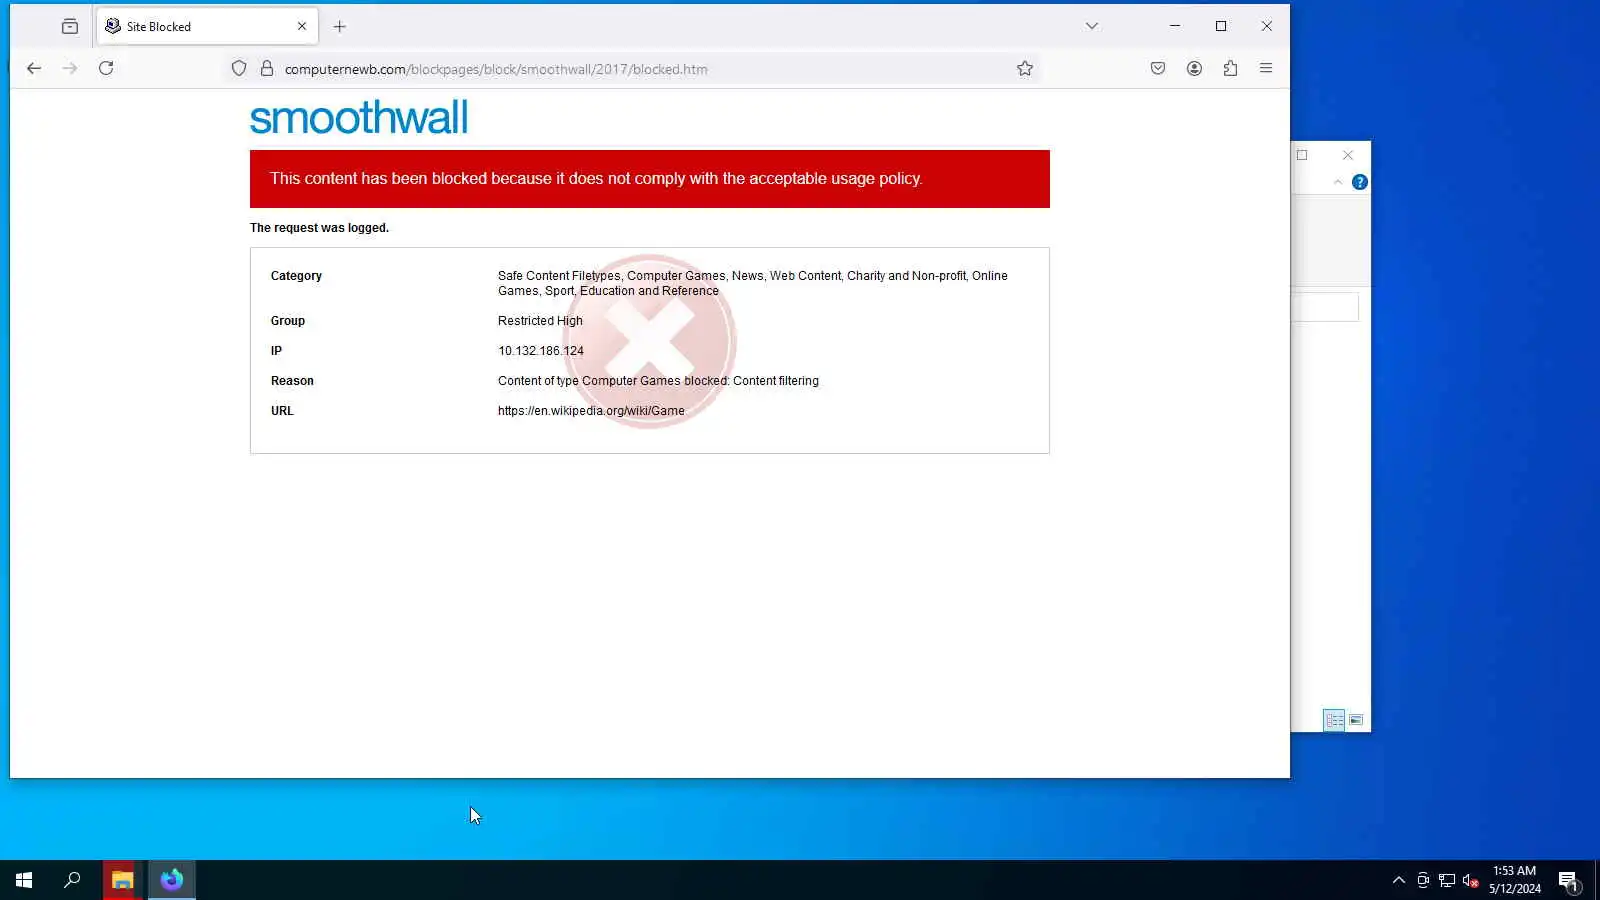Viewport: 1600px width, 900px height.
Task: Open tracking protection shield icon
Action: click(x=239, y=68)
